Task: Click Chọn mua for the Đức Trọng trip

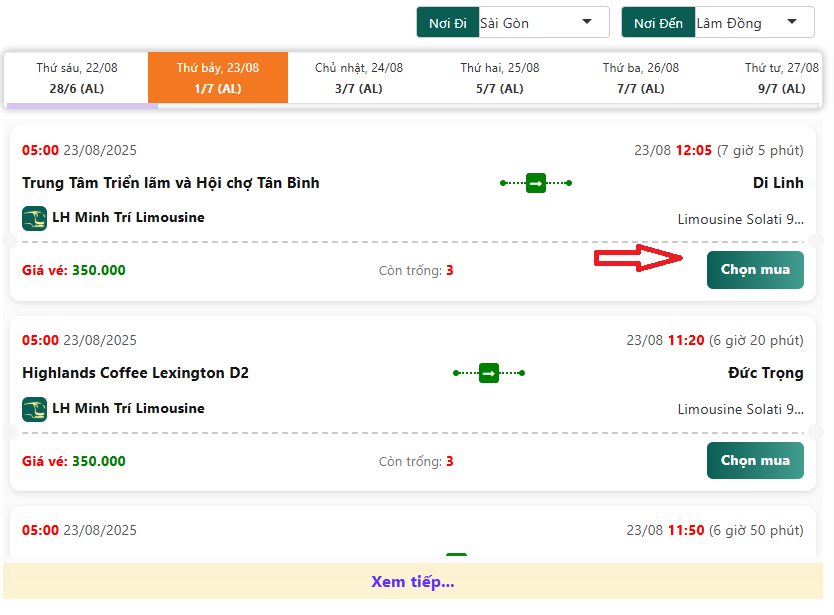Action: pos(755,460)
